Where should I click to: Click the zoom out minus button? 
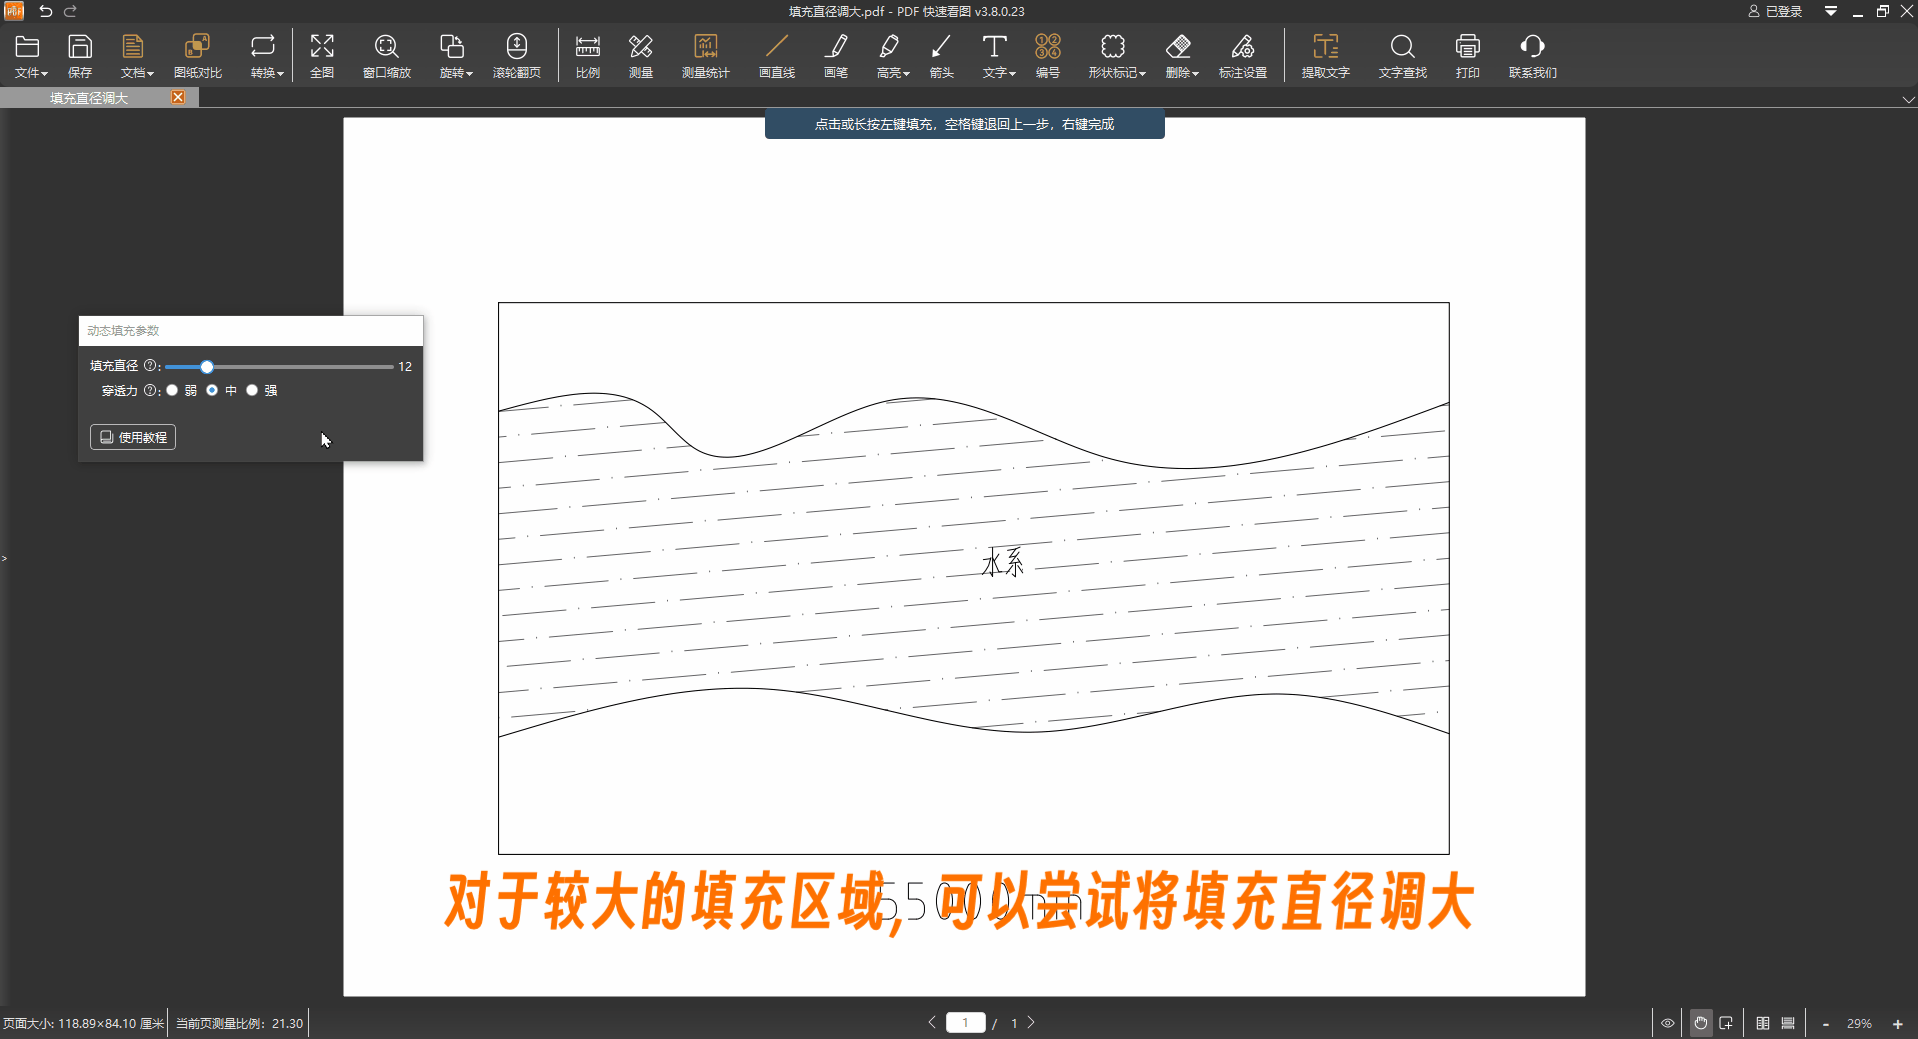1826,1024
